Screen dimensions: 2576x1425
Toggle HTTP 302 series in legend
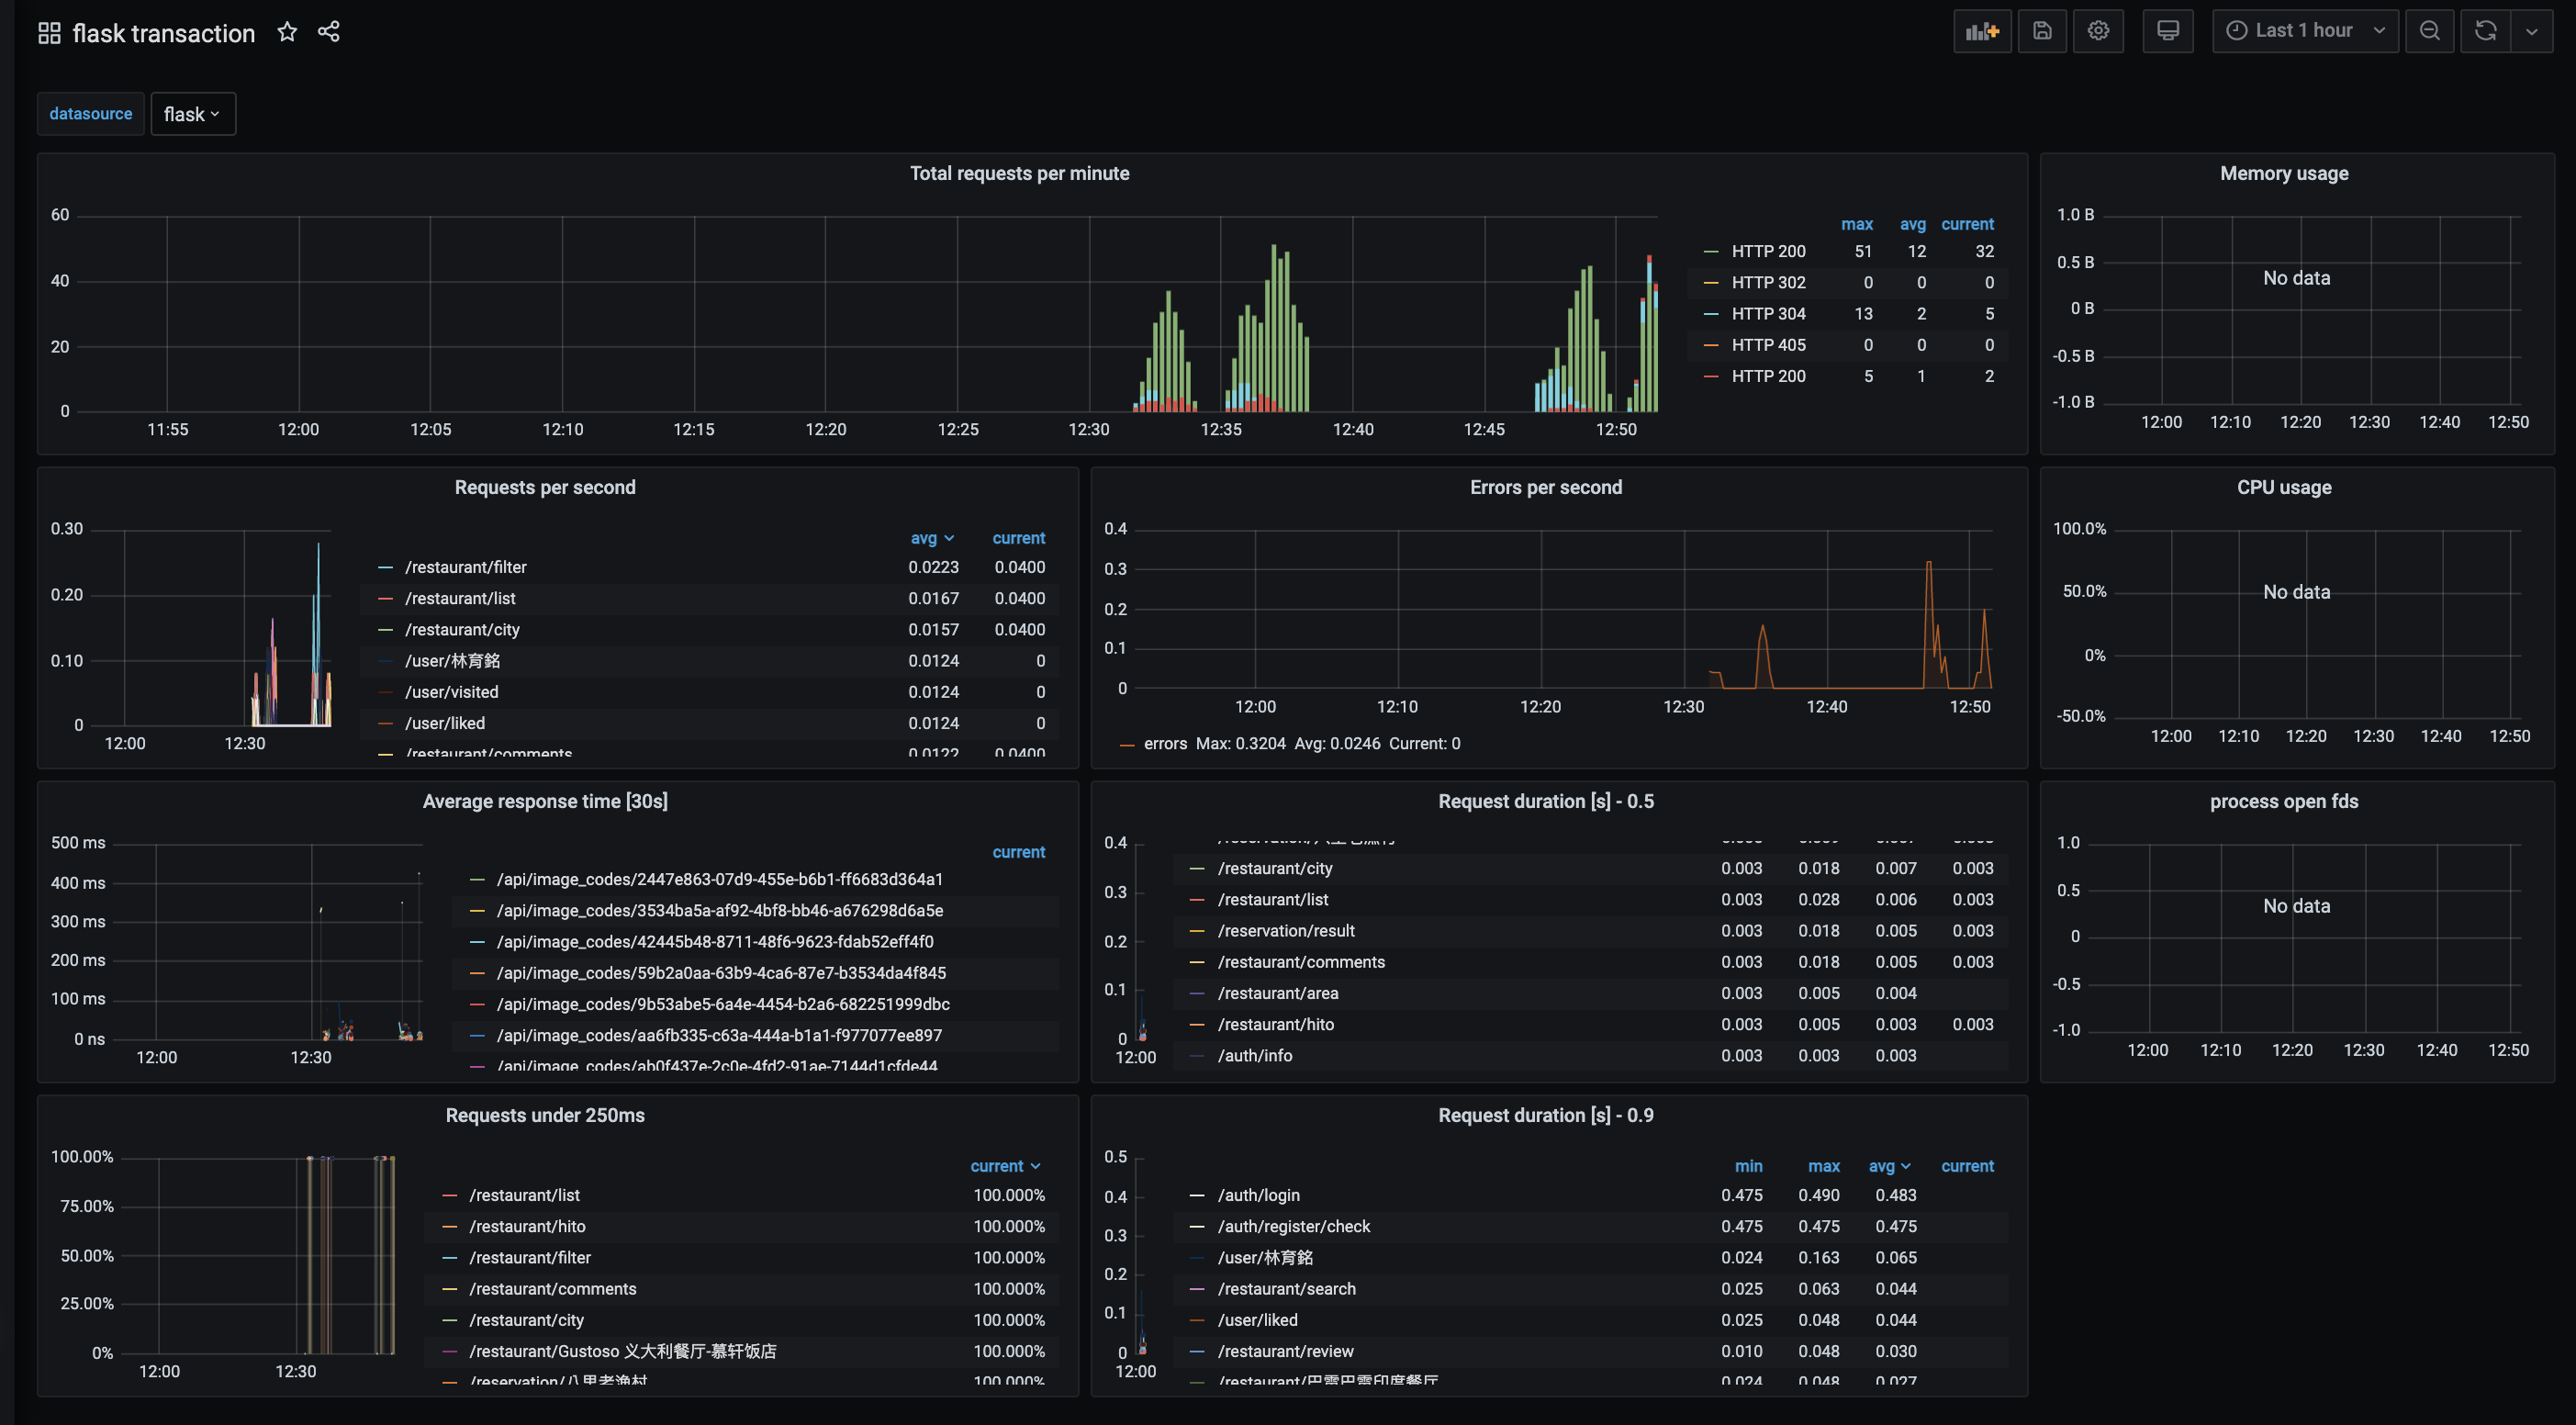tap(1768, 283)
